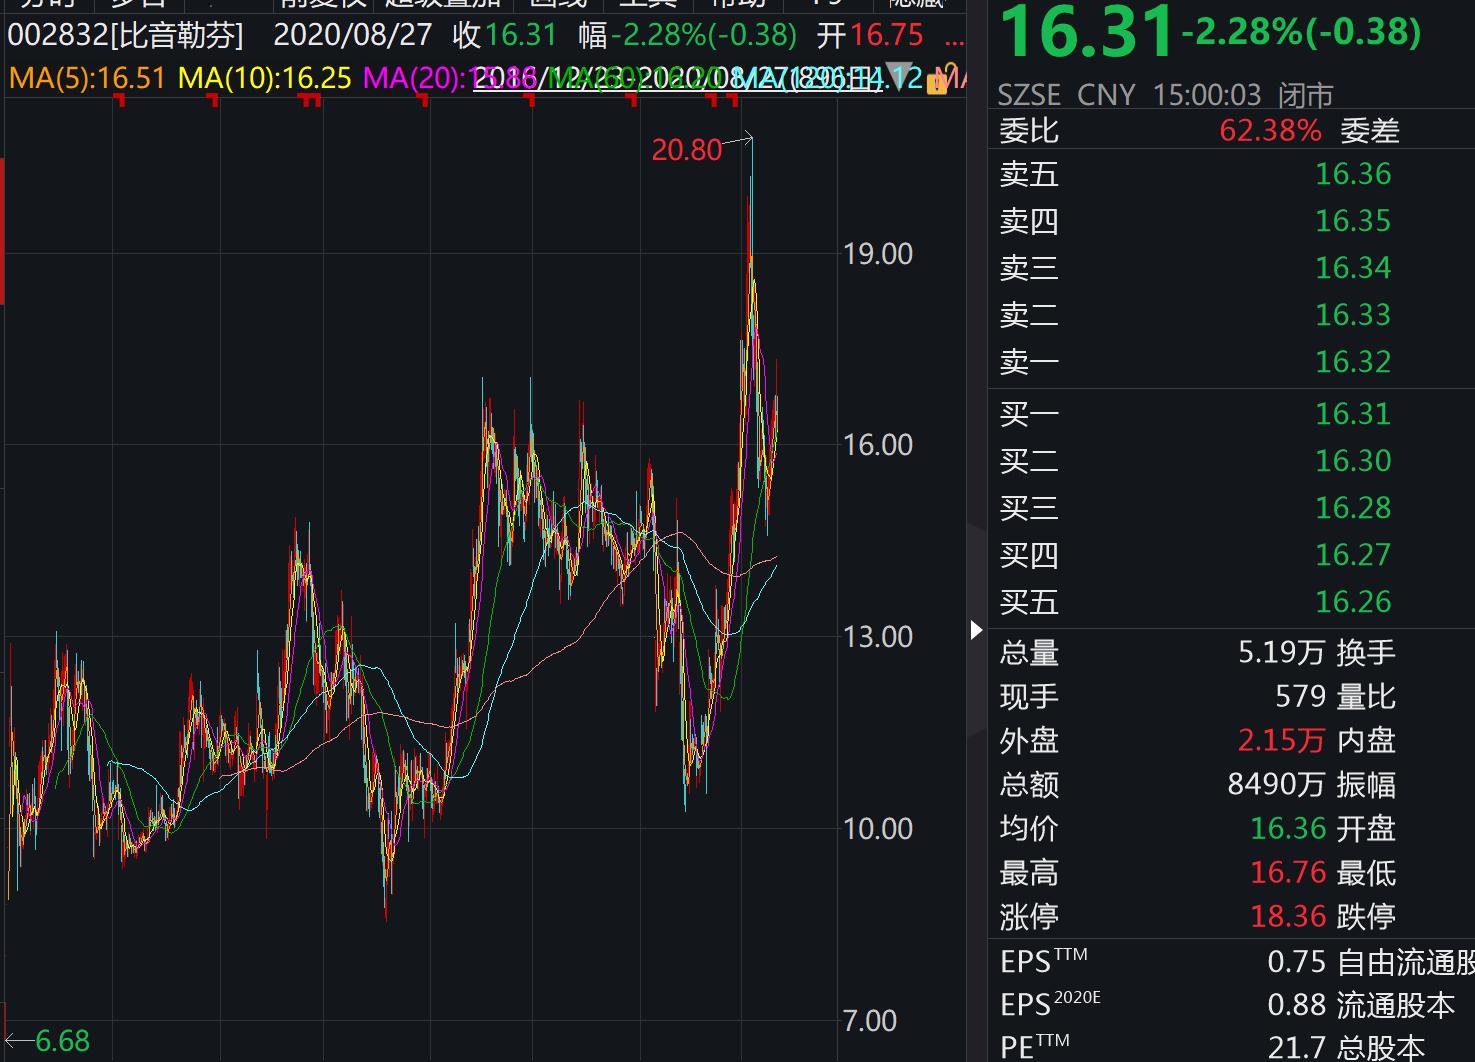Switch to the 分时 chart tab

pos(45,3)
